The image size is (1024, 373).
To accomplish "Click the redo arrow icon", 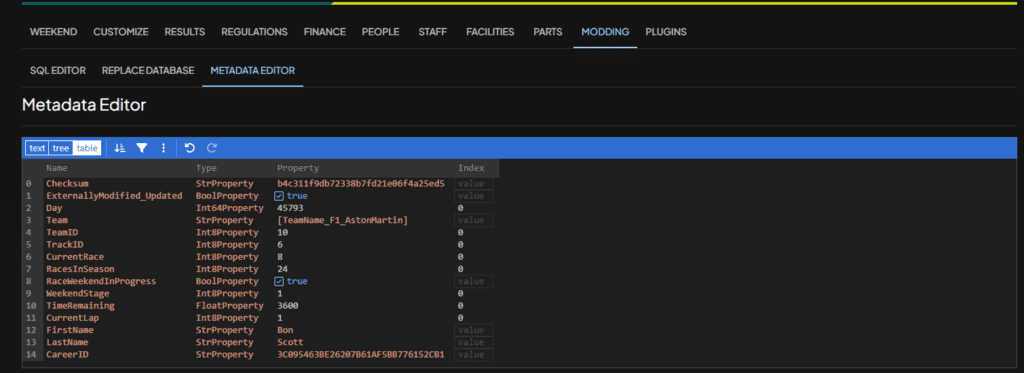I will [212, 148].
